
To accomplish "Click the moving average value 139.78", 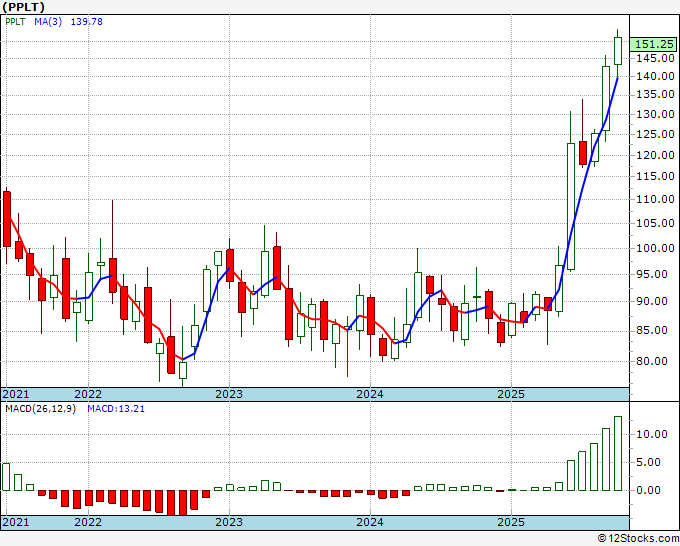I will click(87, 22).
